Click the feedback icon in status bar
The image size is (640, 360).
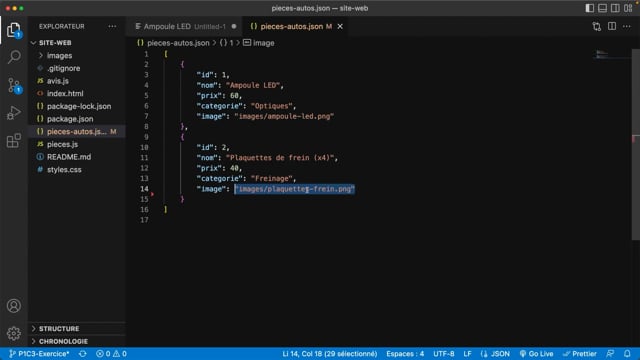coord(610,353)
